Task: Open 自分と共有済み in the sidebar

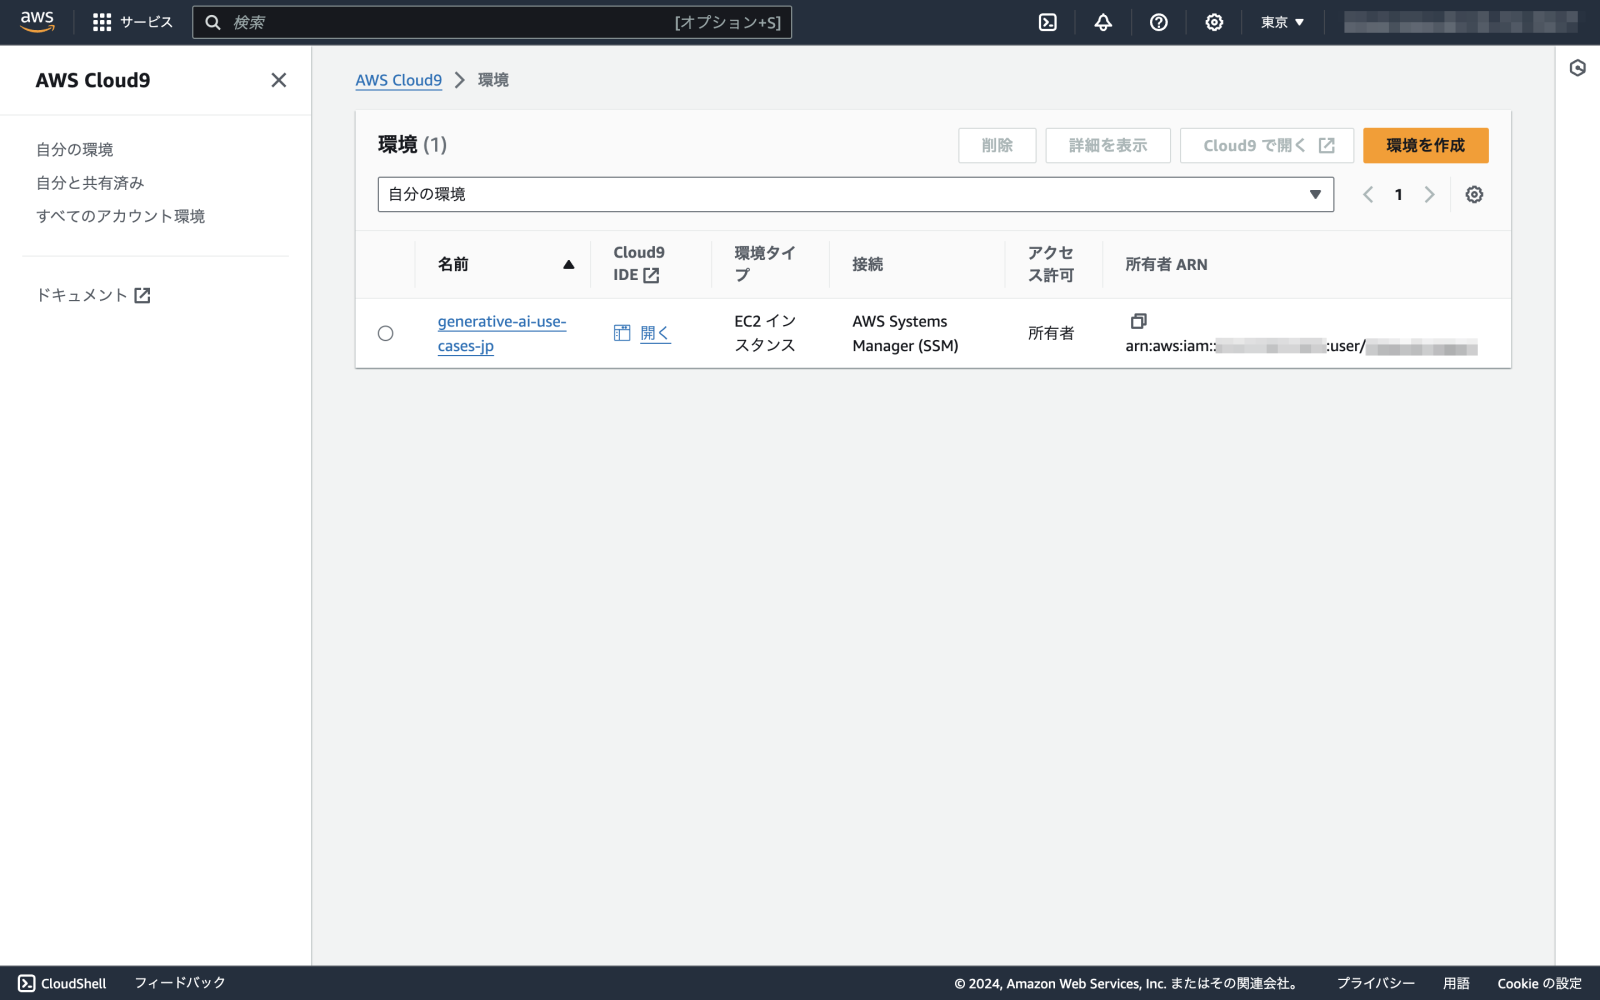Action: [90, 182]
